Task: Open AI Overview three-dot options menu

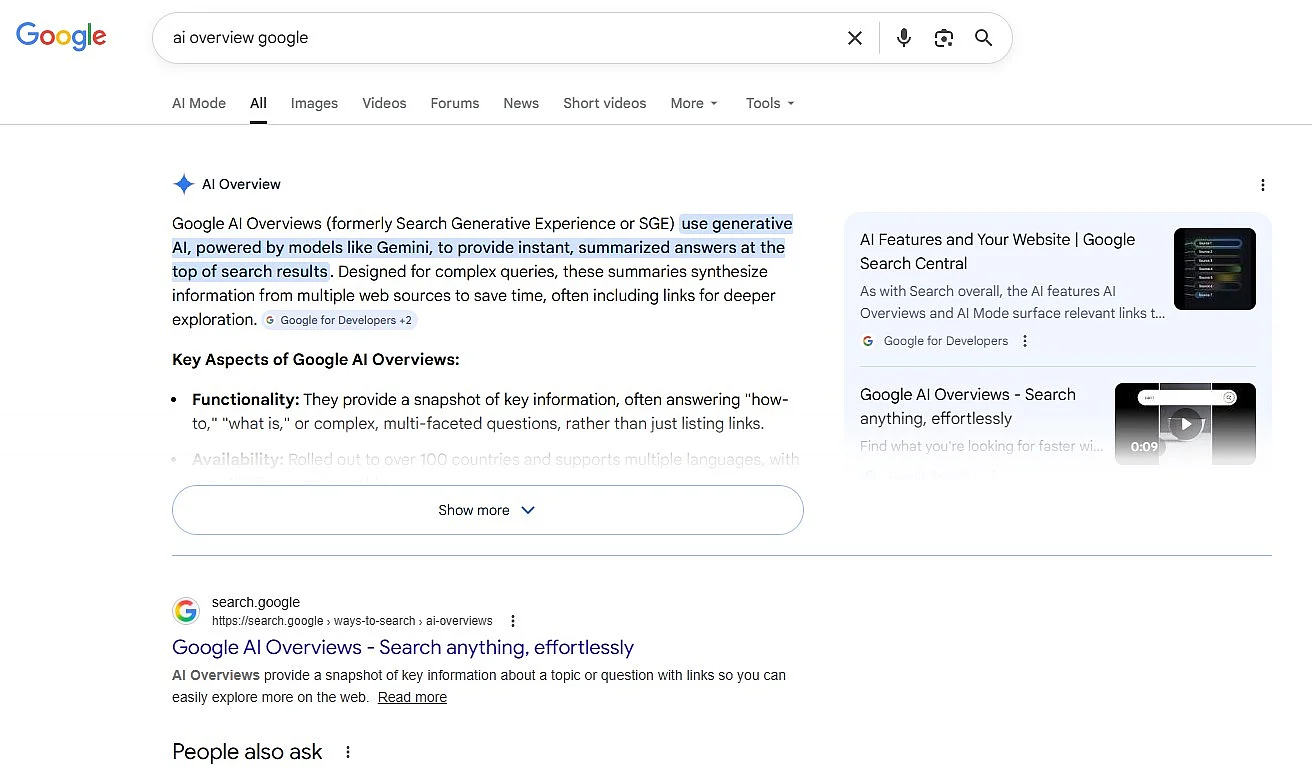Action: tap(1263, 185)
